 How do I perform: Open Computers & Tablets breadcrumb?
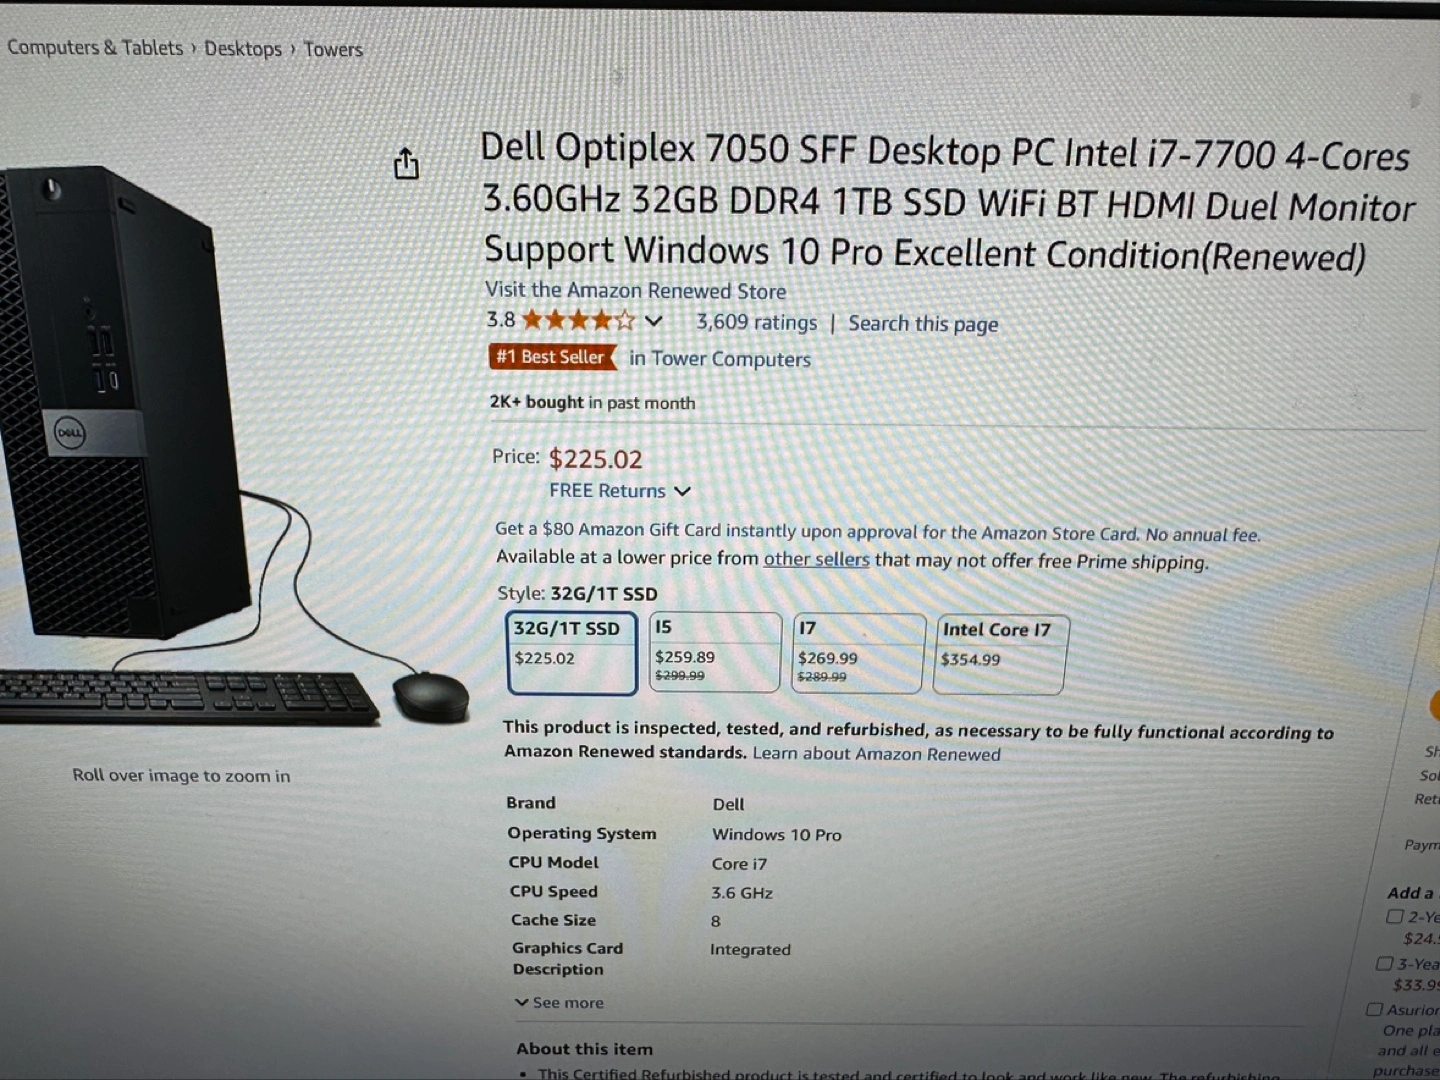coord(95,48)
